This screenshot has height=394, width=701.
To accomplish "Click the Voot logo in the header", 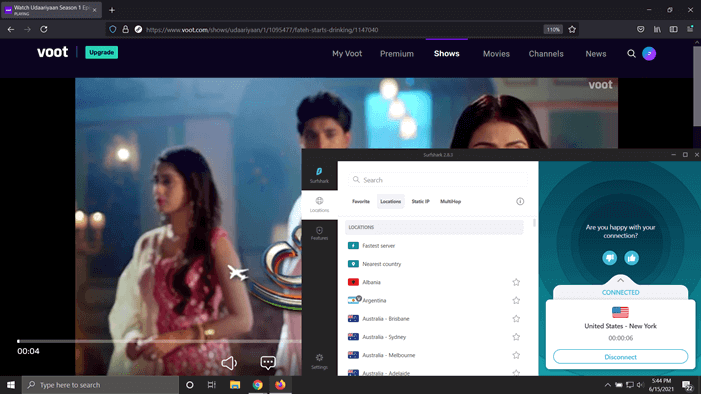I will click(53, 52).
